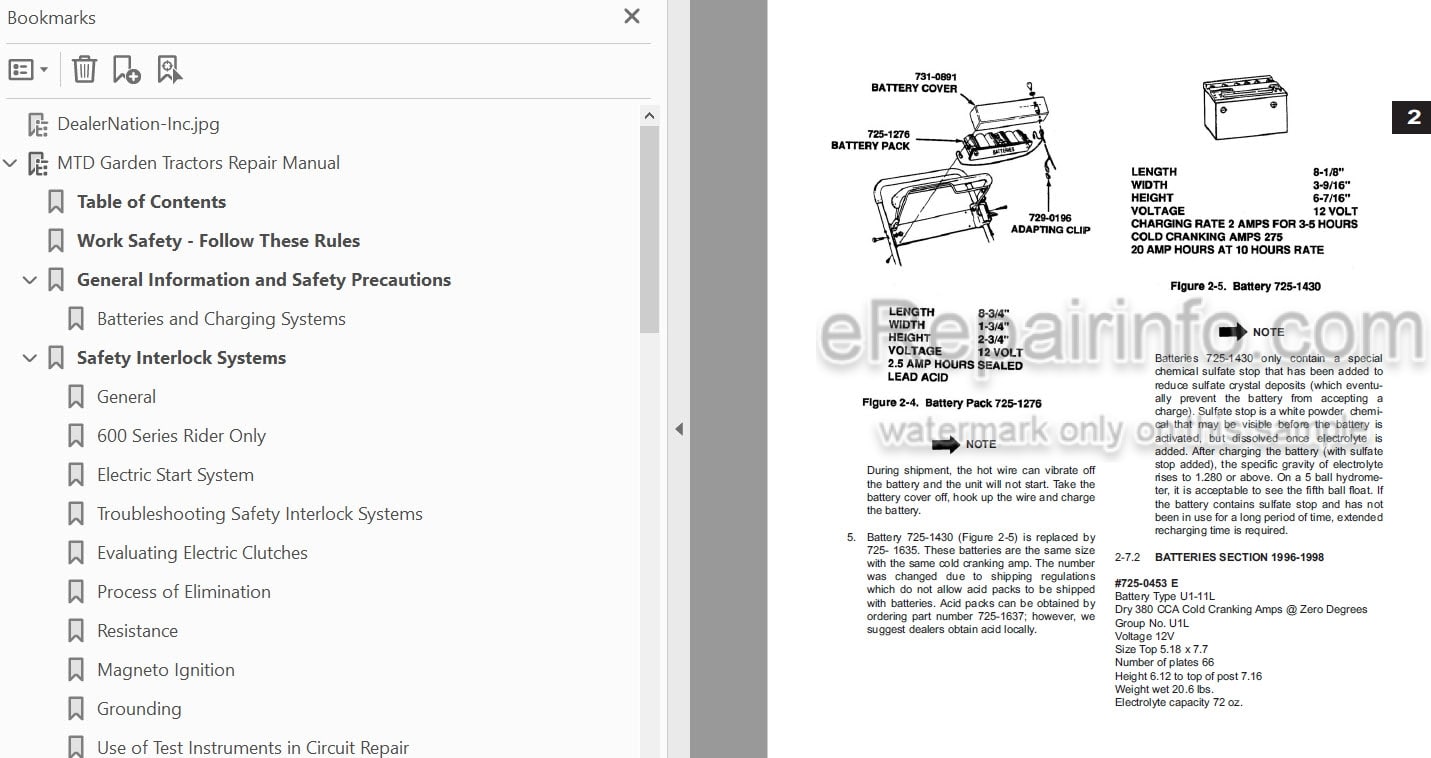Screen dimensions: 1431x758
Task: Collapse the MTD Garden Tractors Repair Manual bookmark
Action: tap(10, 163)
